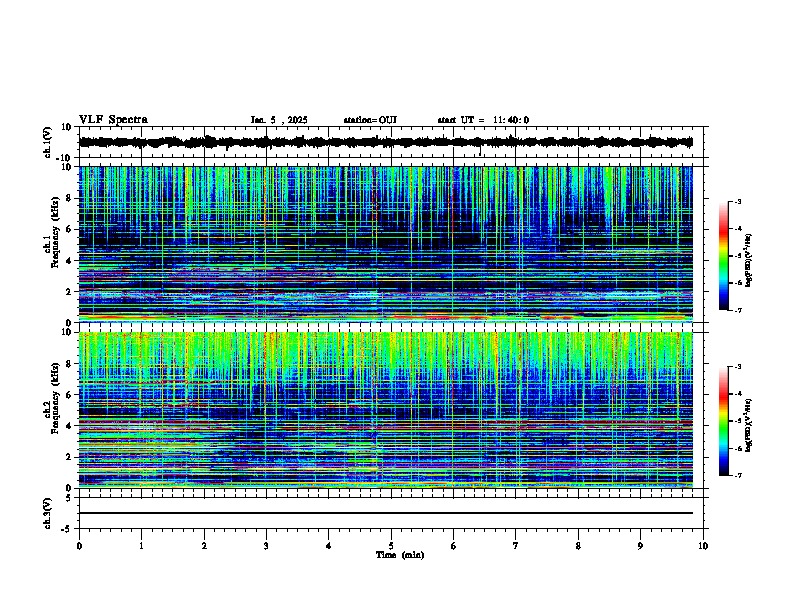Click the "-10" tick on ch.1(V) axis
This screenshot has height=612, width=792.
(65, 158)
